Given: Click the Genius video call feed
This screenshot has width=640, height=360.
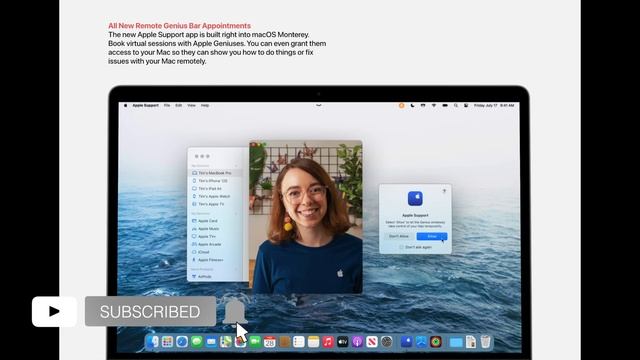Looking at the screenshot, I should pos(306,217).
